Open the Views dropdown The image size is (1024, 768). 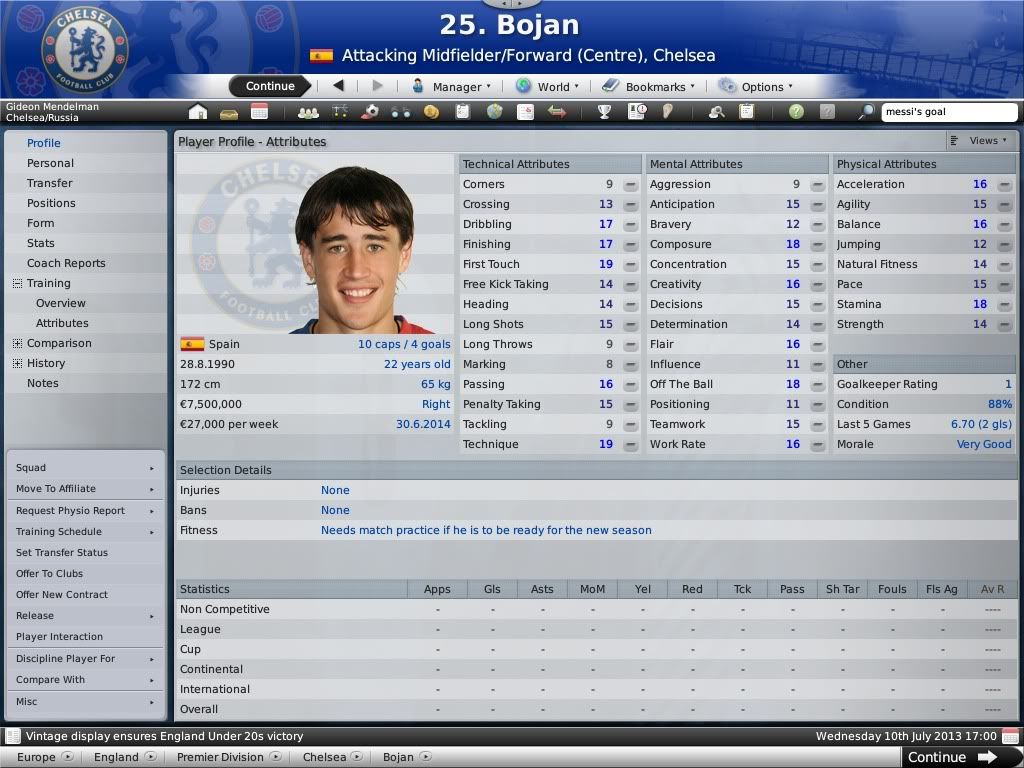coord(979,140)
